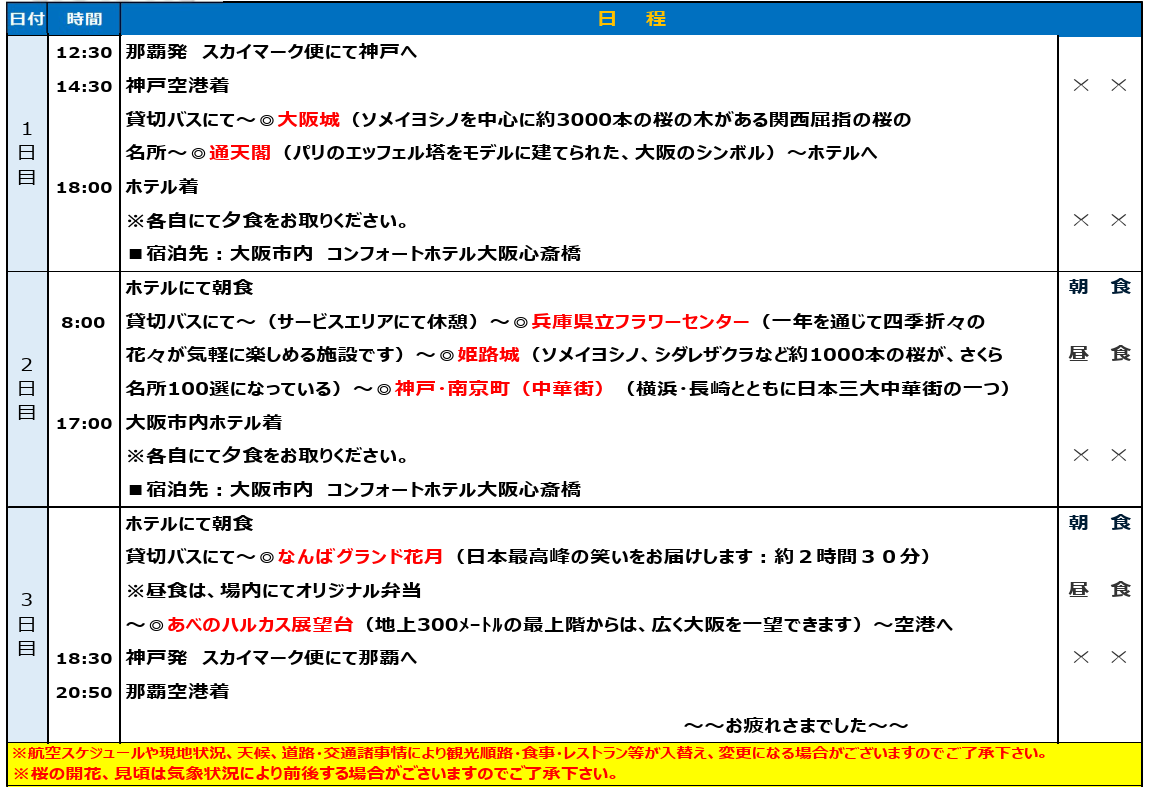Click the yellow 桜の開花 notice line
The height and width of the screenshot is (790, 1151).
315,774
